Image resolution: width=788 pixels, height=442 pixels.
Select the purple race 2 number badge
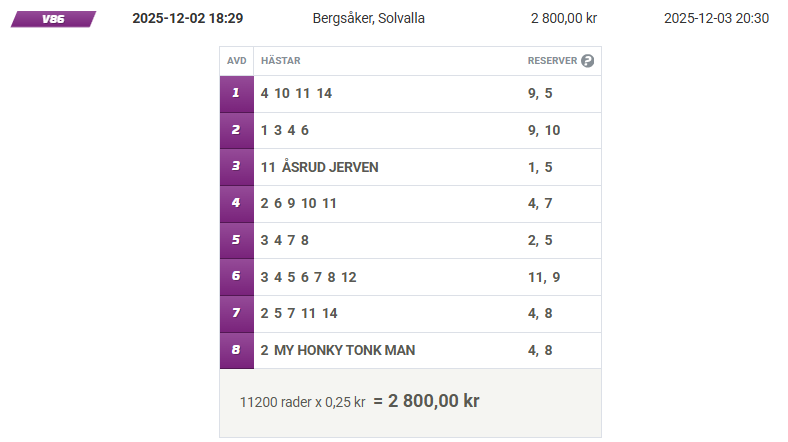(236, 130)
